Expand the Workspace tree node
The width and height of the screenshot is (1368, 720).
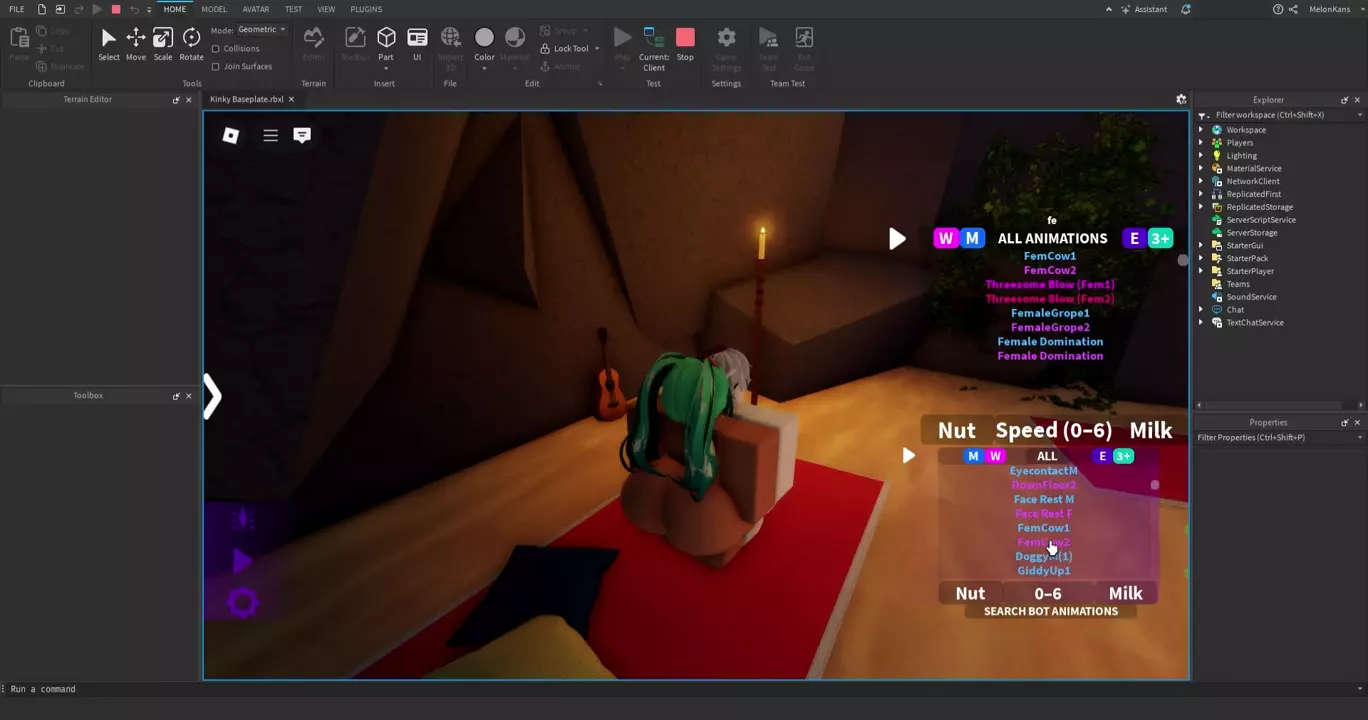tap(1201, 130)
